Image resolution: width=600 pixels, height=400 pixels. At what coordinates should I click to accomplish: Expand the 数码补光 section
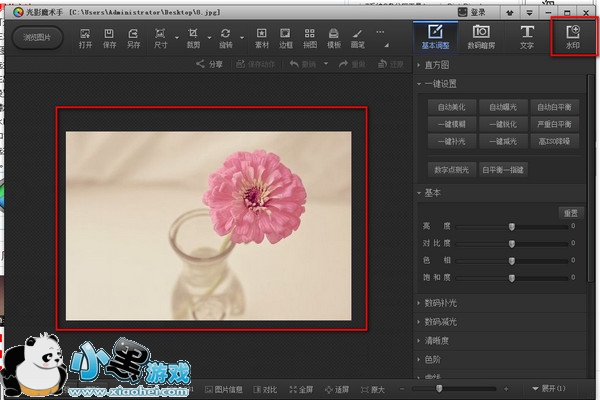coord(440,302)
